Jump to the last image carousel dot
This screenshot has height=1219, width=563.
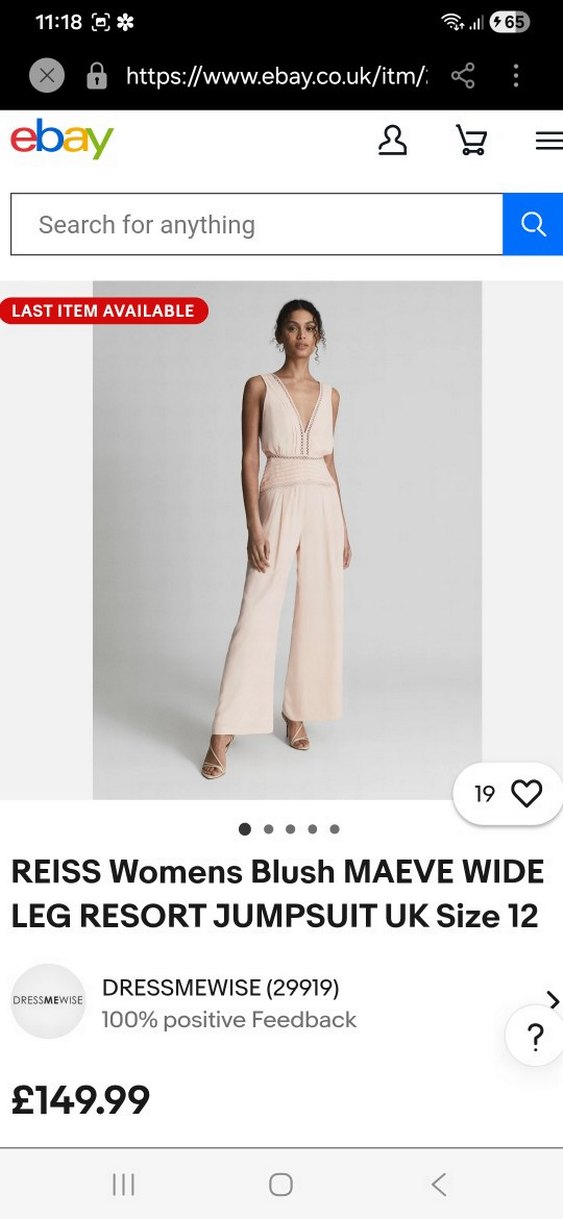pyautogui.click(x=334, y=829)
